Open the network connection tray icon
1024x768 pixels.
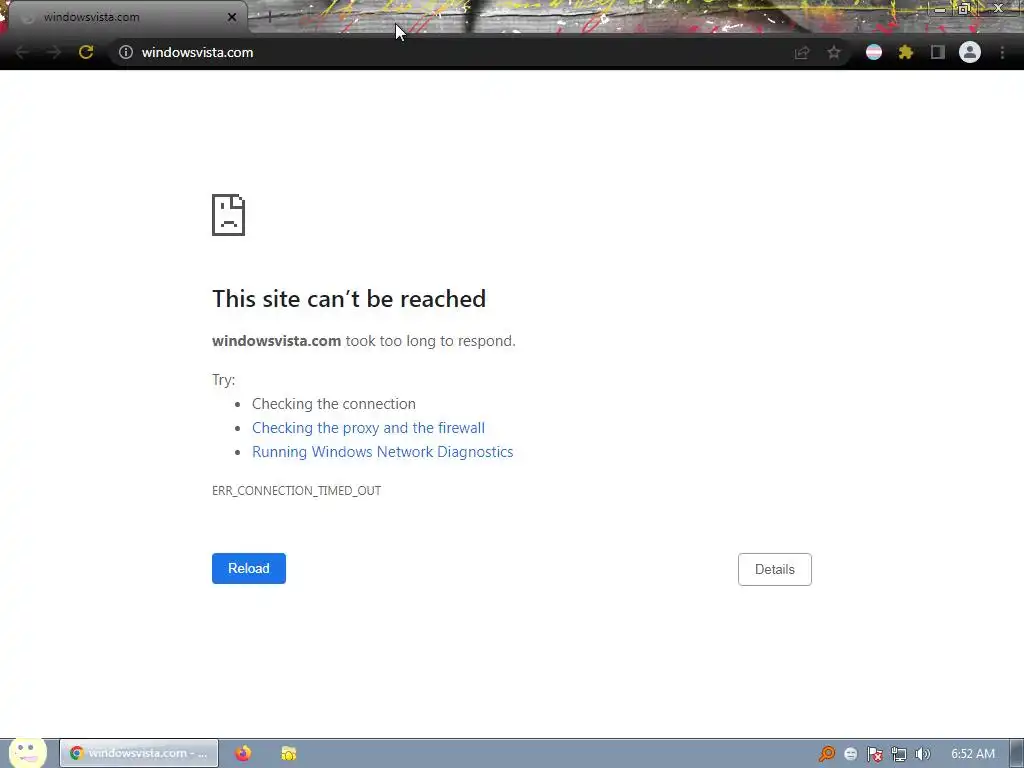899,754
